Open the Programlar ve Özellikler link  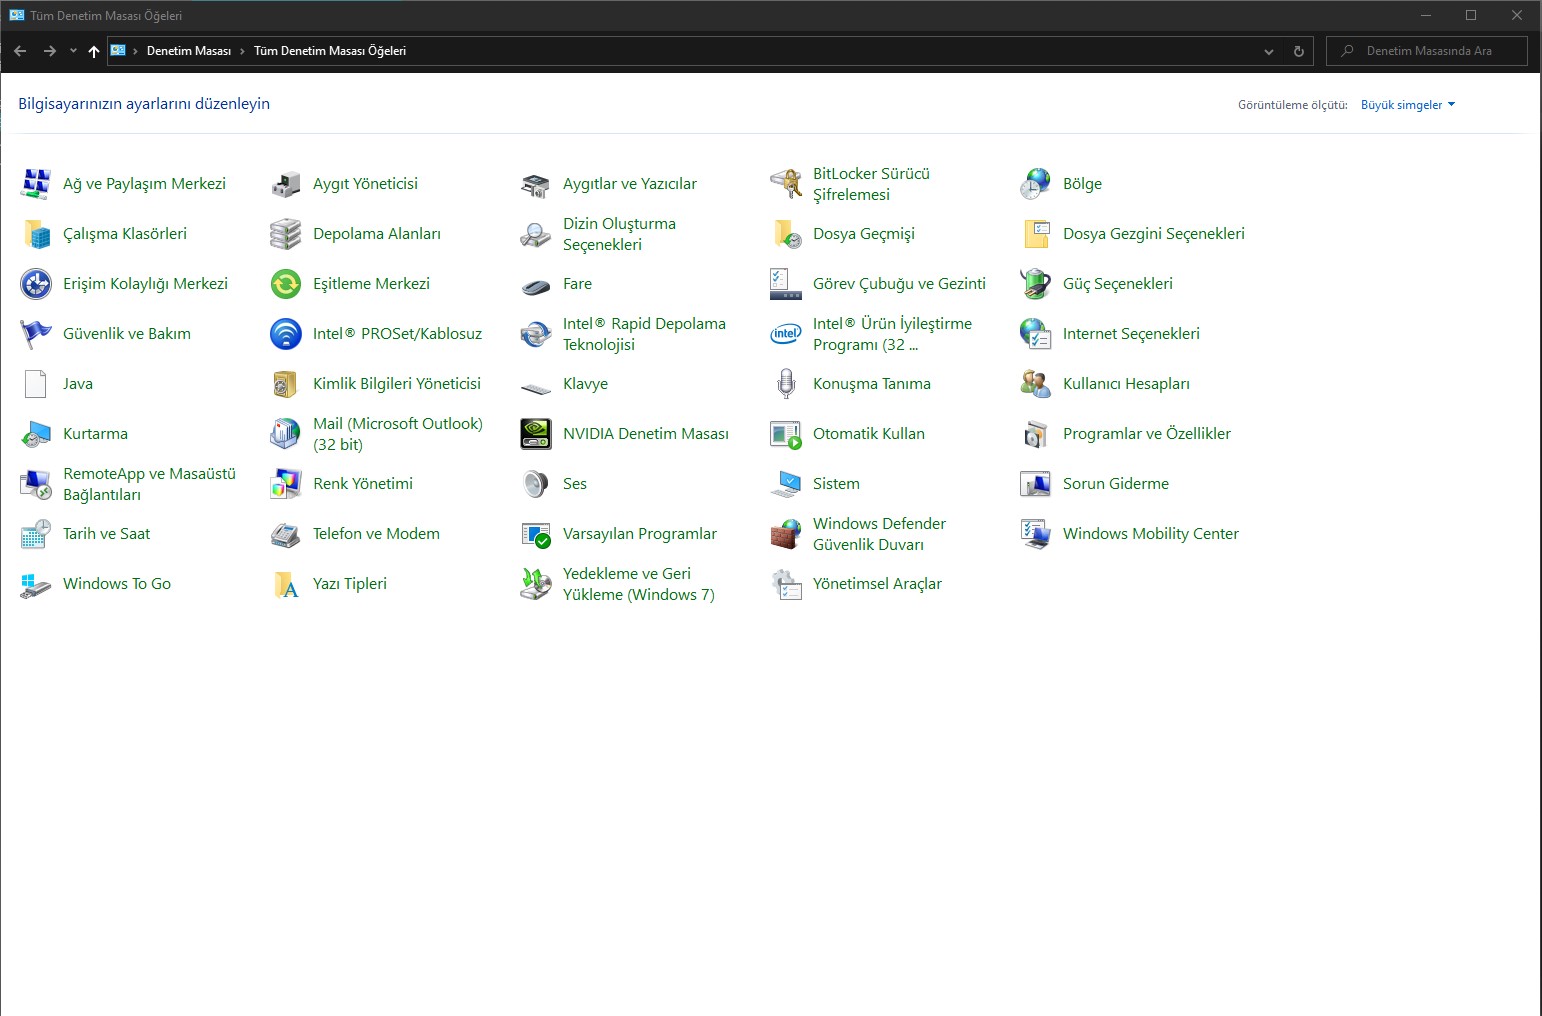coord(1146,434)
